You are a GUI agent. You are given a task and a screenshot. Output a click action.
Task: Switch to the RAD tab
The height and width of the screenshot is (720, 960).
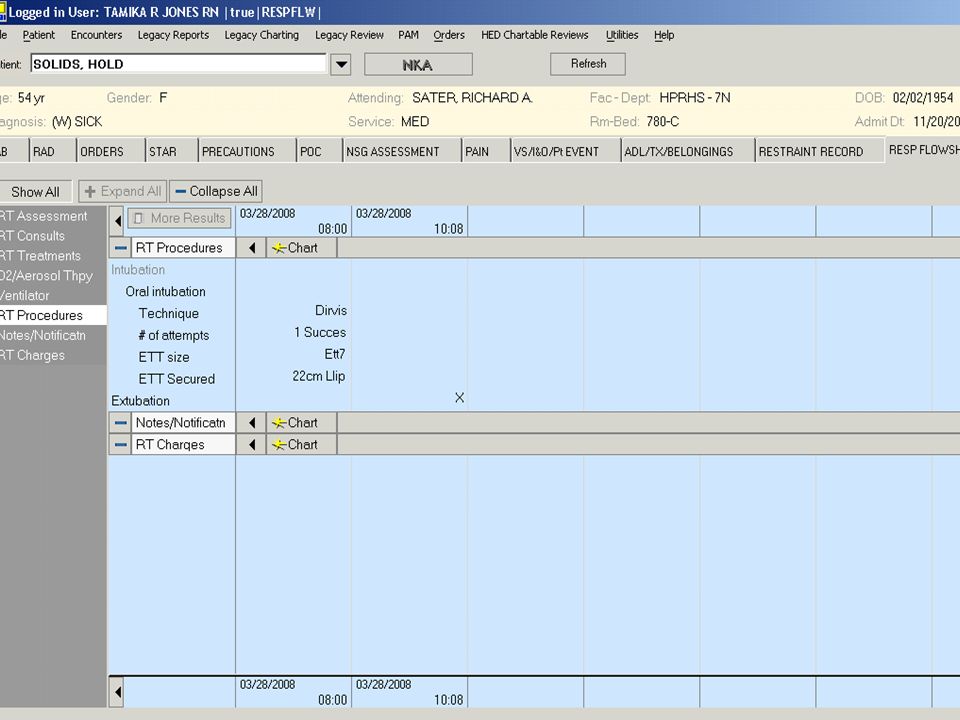(x=52, y=151)
